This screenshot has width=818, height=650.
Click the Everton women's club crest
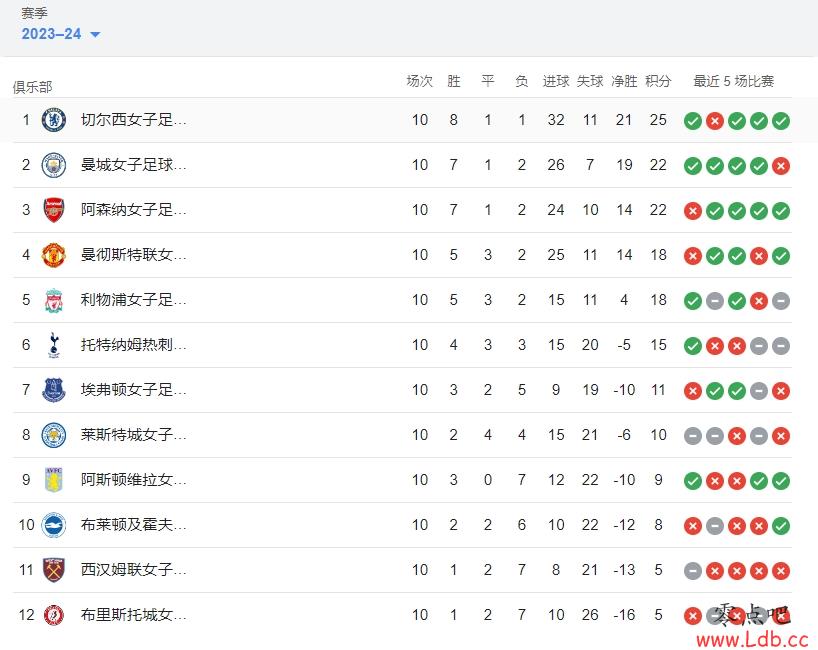54,390
